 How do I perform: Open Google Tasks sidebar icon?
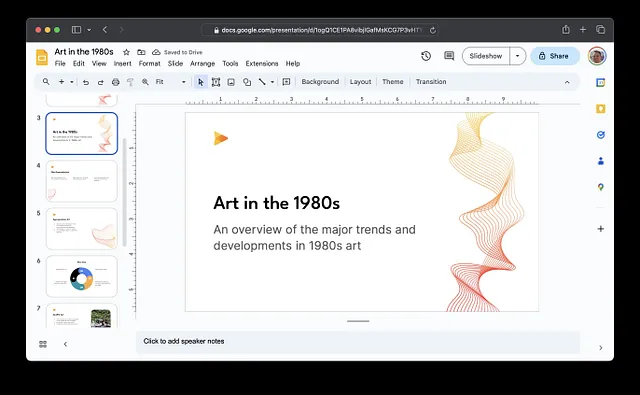600,135
